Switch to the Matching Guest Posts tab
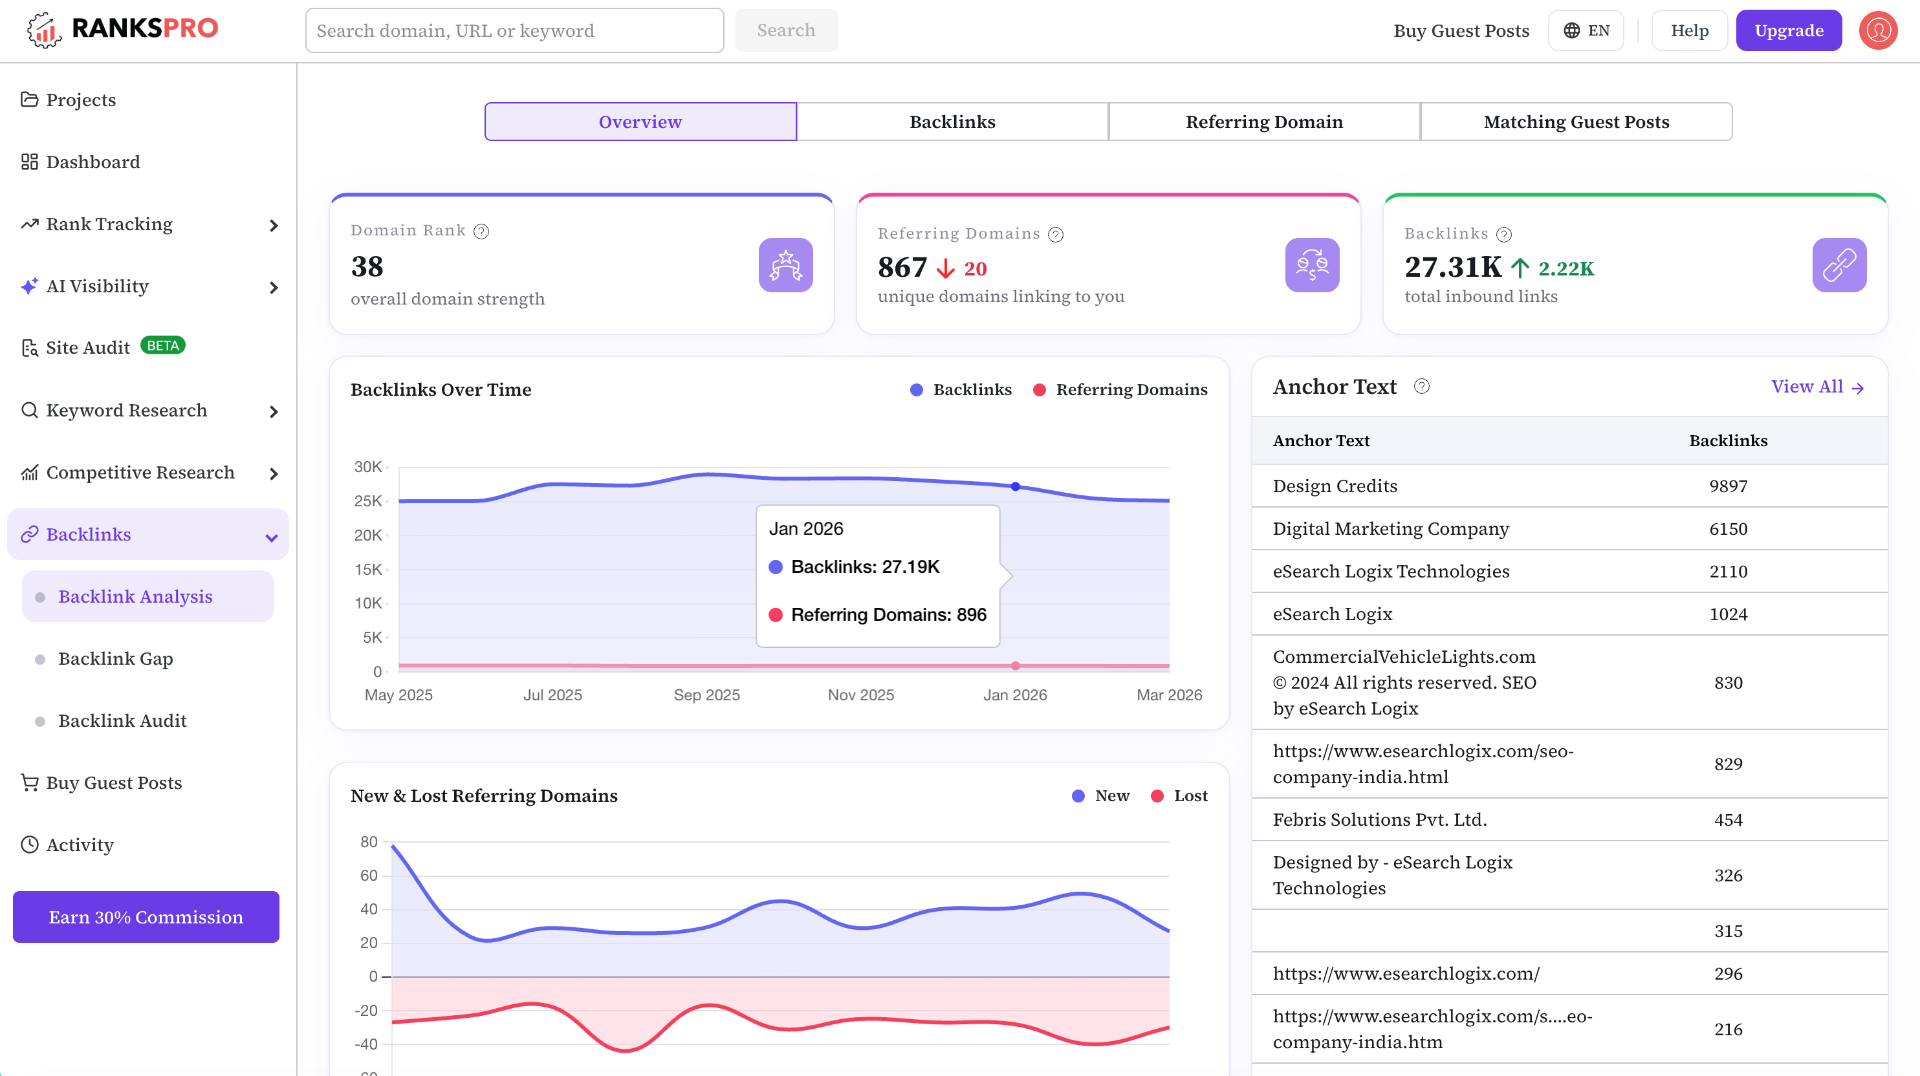 (1576, 122)
